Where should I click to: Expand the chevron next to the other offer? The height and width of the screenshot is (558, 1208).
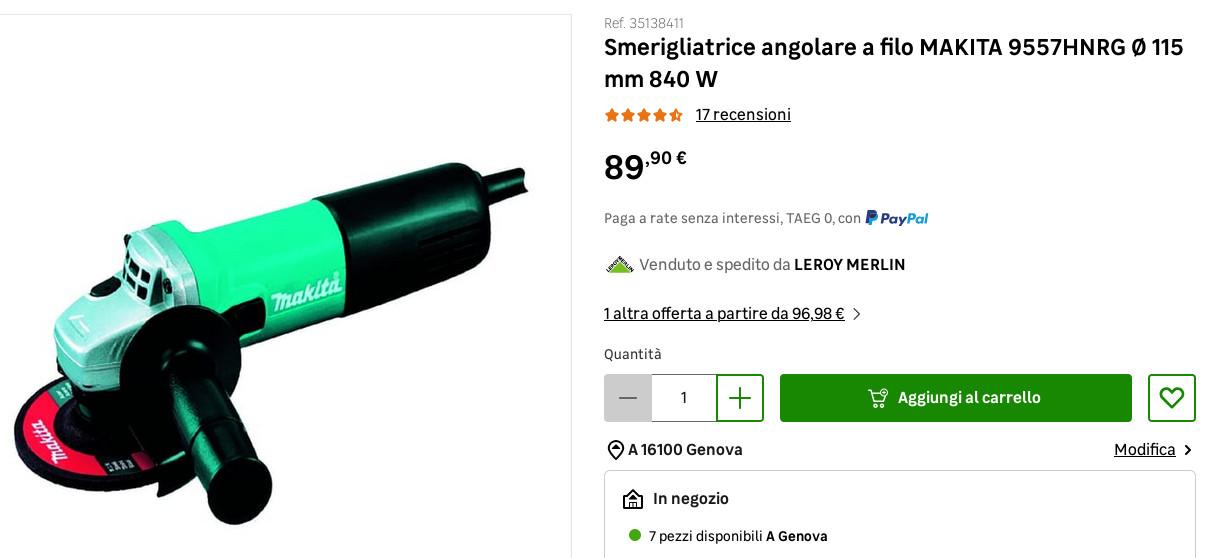point(856,314)
